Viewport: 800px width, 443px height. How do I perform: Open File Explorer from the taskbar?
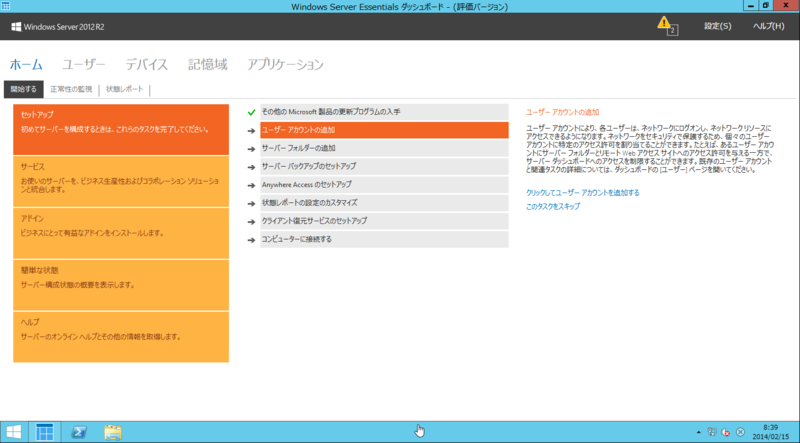pos(113,432)
